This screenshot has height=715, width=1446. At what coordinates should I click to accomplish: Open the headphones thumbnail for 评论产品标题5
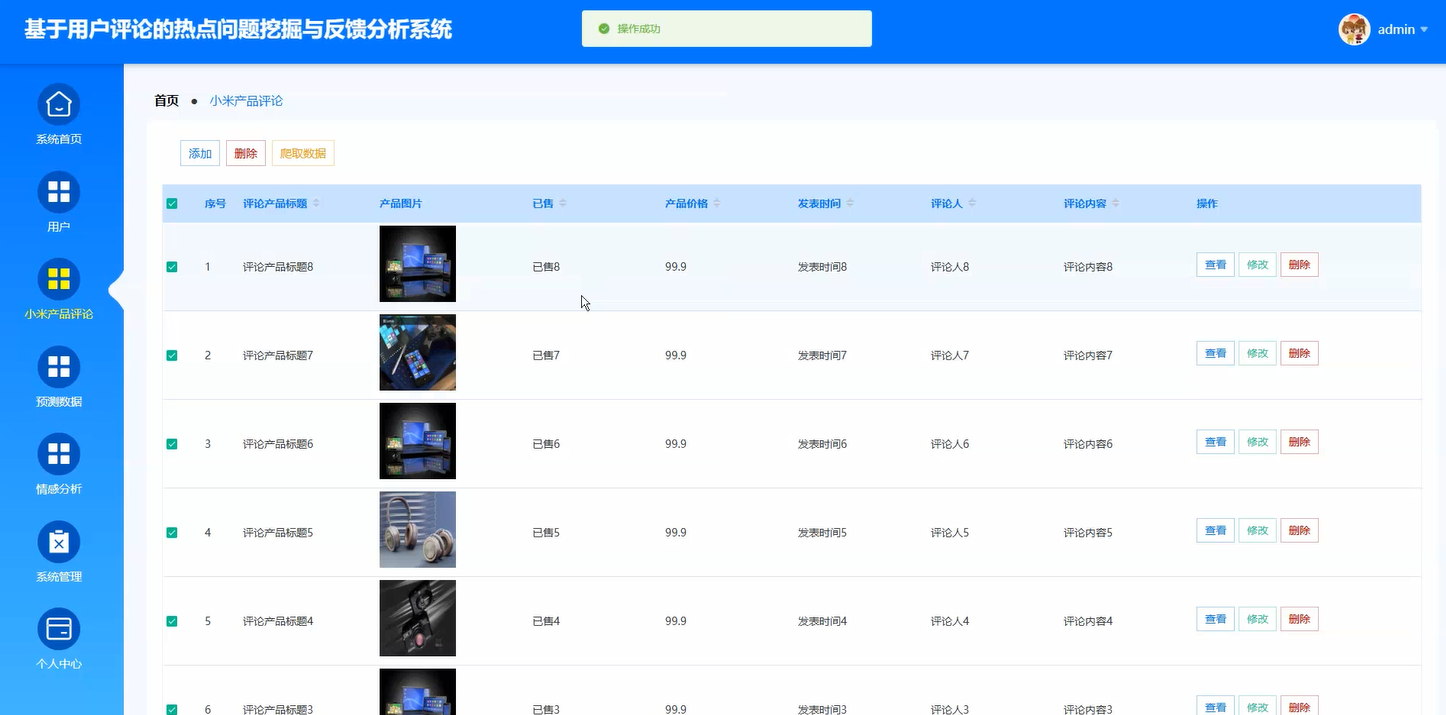tap(418, 530)
